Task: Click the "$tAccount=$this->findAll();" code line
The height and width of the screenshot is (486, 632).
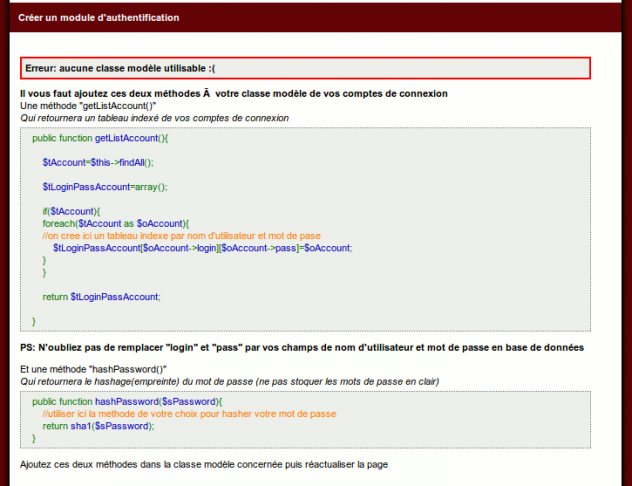Action: click(98, 162)
